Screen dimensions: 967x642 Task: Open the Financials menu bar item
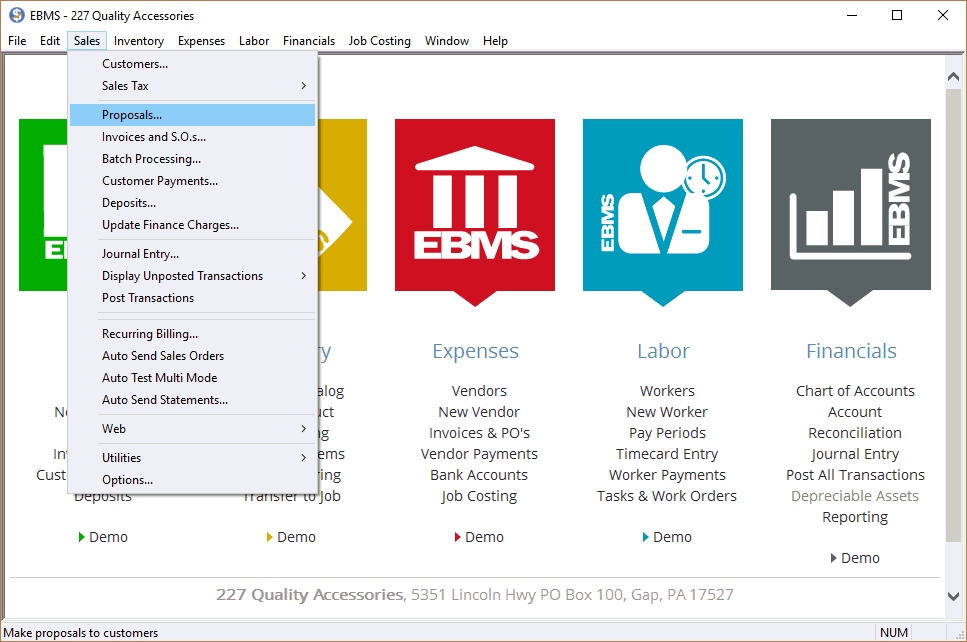coord(309,41)
